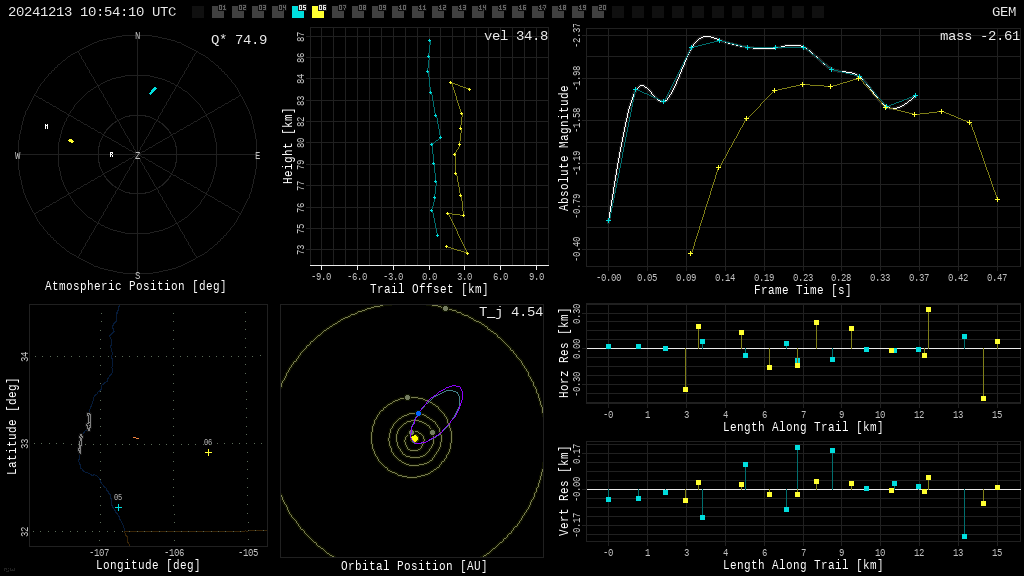The image size is (1024, 576).
Task: Click the mass -2.61 readout
Action: point(979,37)
